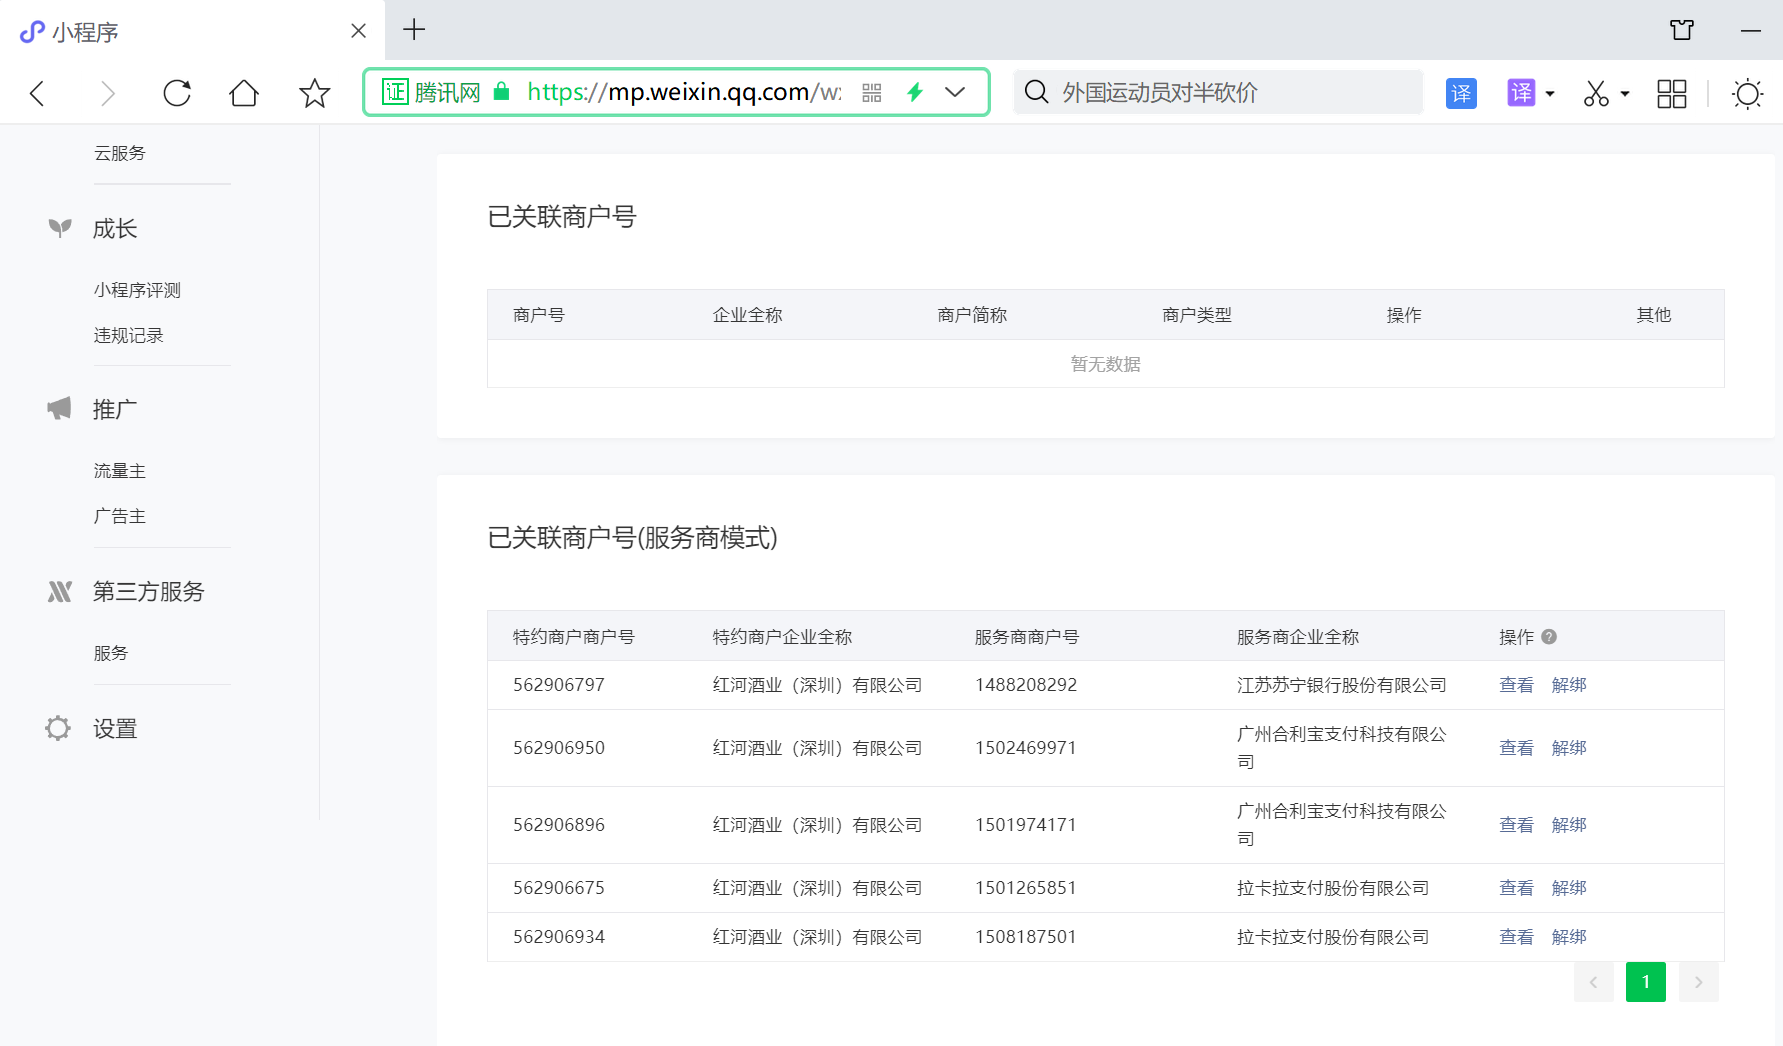Toggle the brightness sun icon
Screen dimensions: 1783x1046
(1747, 93)
